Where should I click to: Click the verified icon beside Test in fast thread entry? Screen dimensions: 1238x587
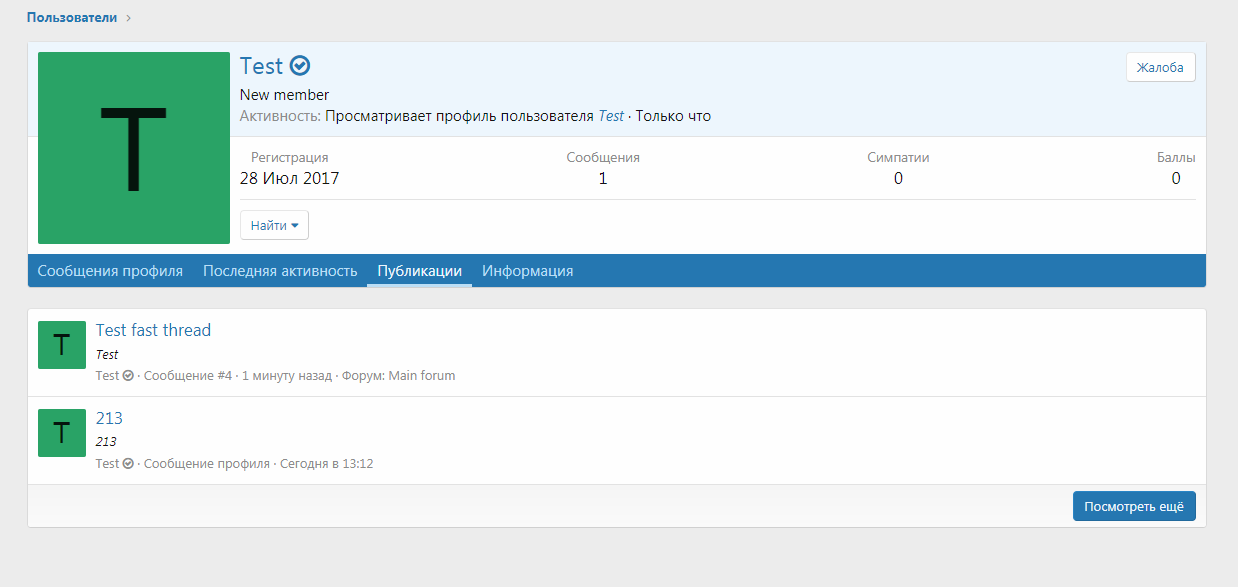click(125, 375)
